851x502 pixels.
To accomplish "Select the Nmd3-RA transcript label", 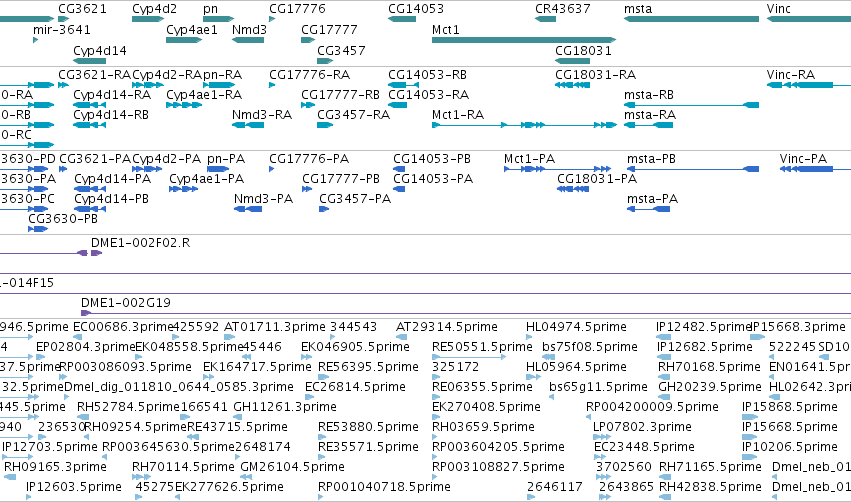I will (262, 115).
